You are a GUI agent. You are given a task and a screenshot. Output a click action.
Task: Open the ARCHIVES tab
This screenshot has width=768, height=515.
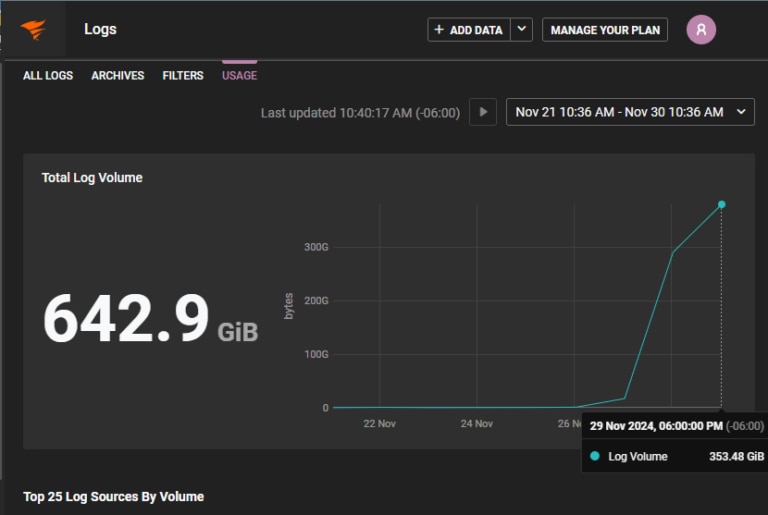118,75
